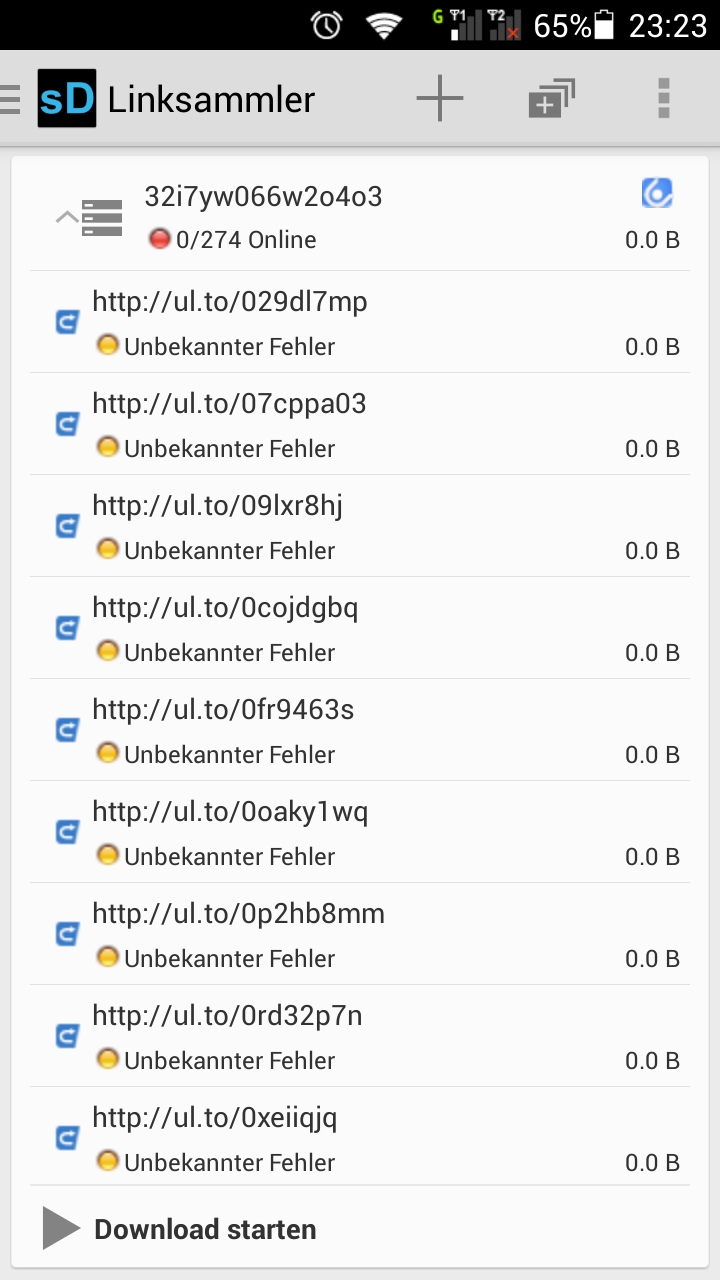Tap the play icon for Download starten
This screenshot has width=720, height=1280.
coord(61,1228)
